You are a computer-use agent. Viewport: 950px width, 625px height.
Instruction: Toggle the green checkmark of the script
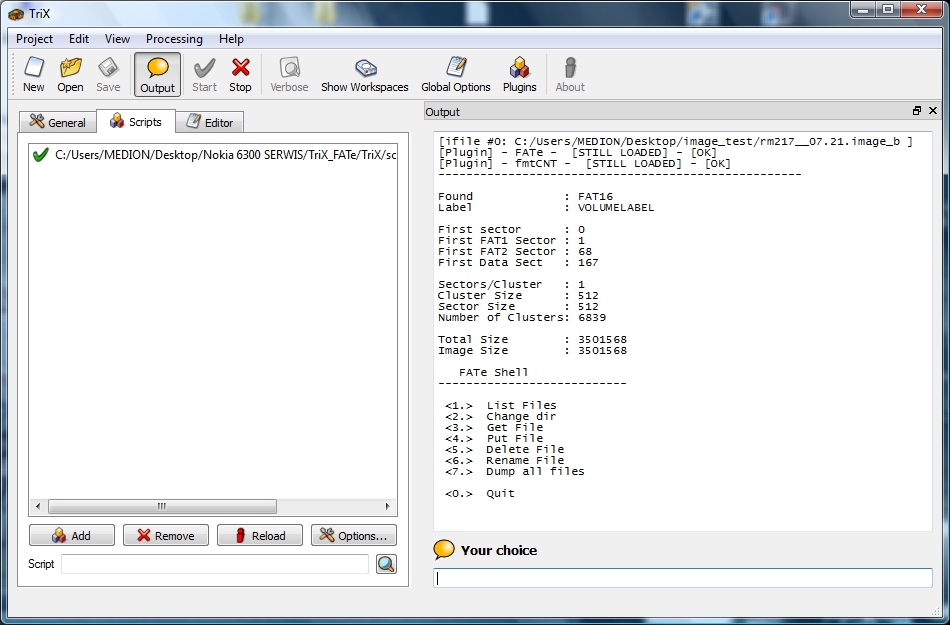point(41,155)
